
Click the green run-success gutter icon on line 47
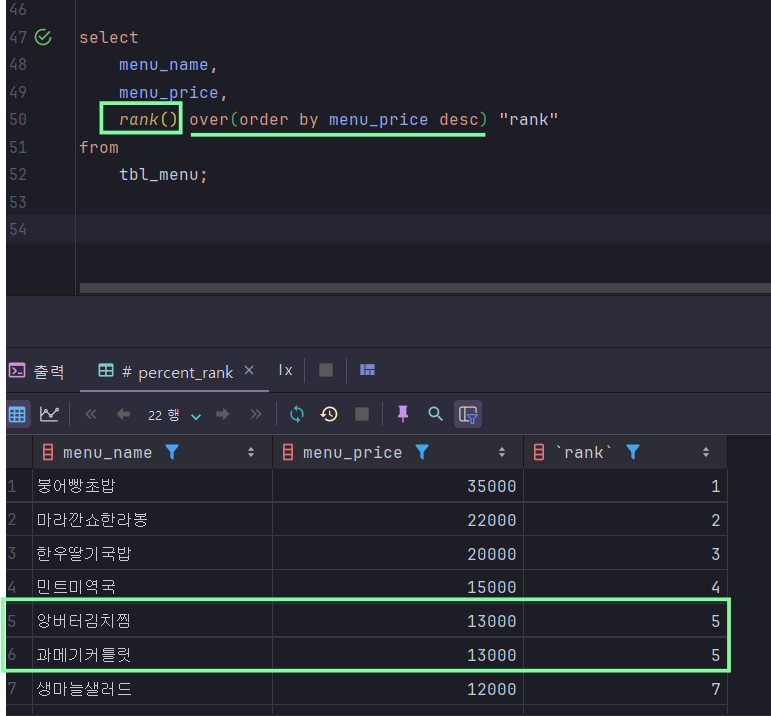[x=43, y=37]
